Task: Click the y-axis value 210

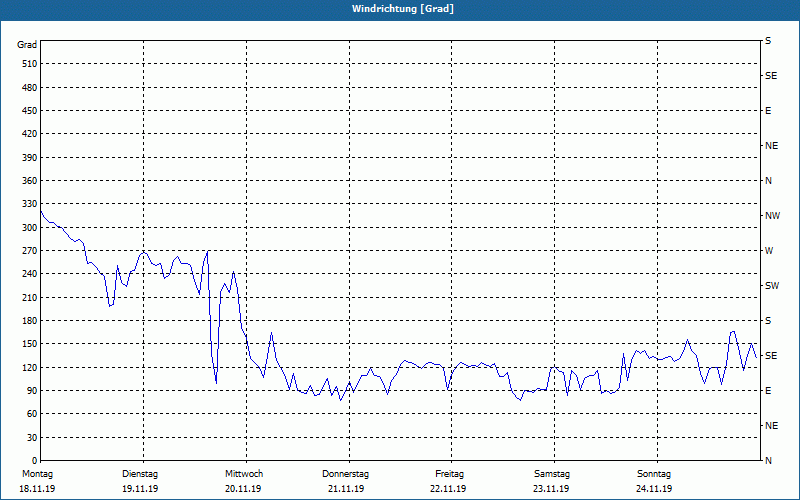Action: 29,297
